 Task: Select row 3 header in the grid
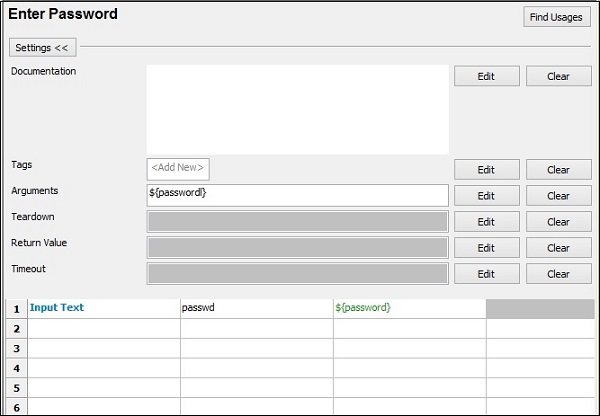(16, 348)
